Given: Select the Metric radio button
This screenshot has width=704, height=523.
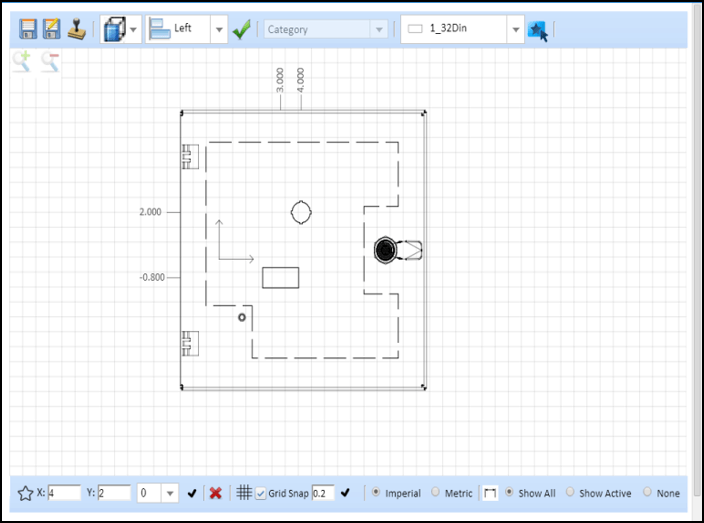Looking at the screenshot, I should (x=435, y=492).
